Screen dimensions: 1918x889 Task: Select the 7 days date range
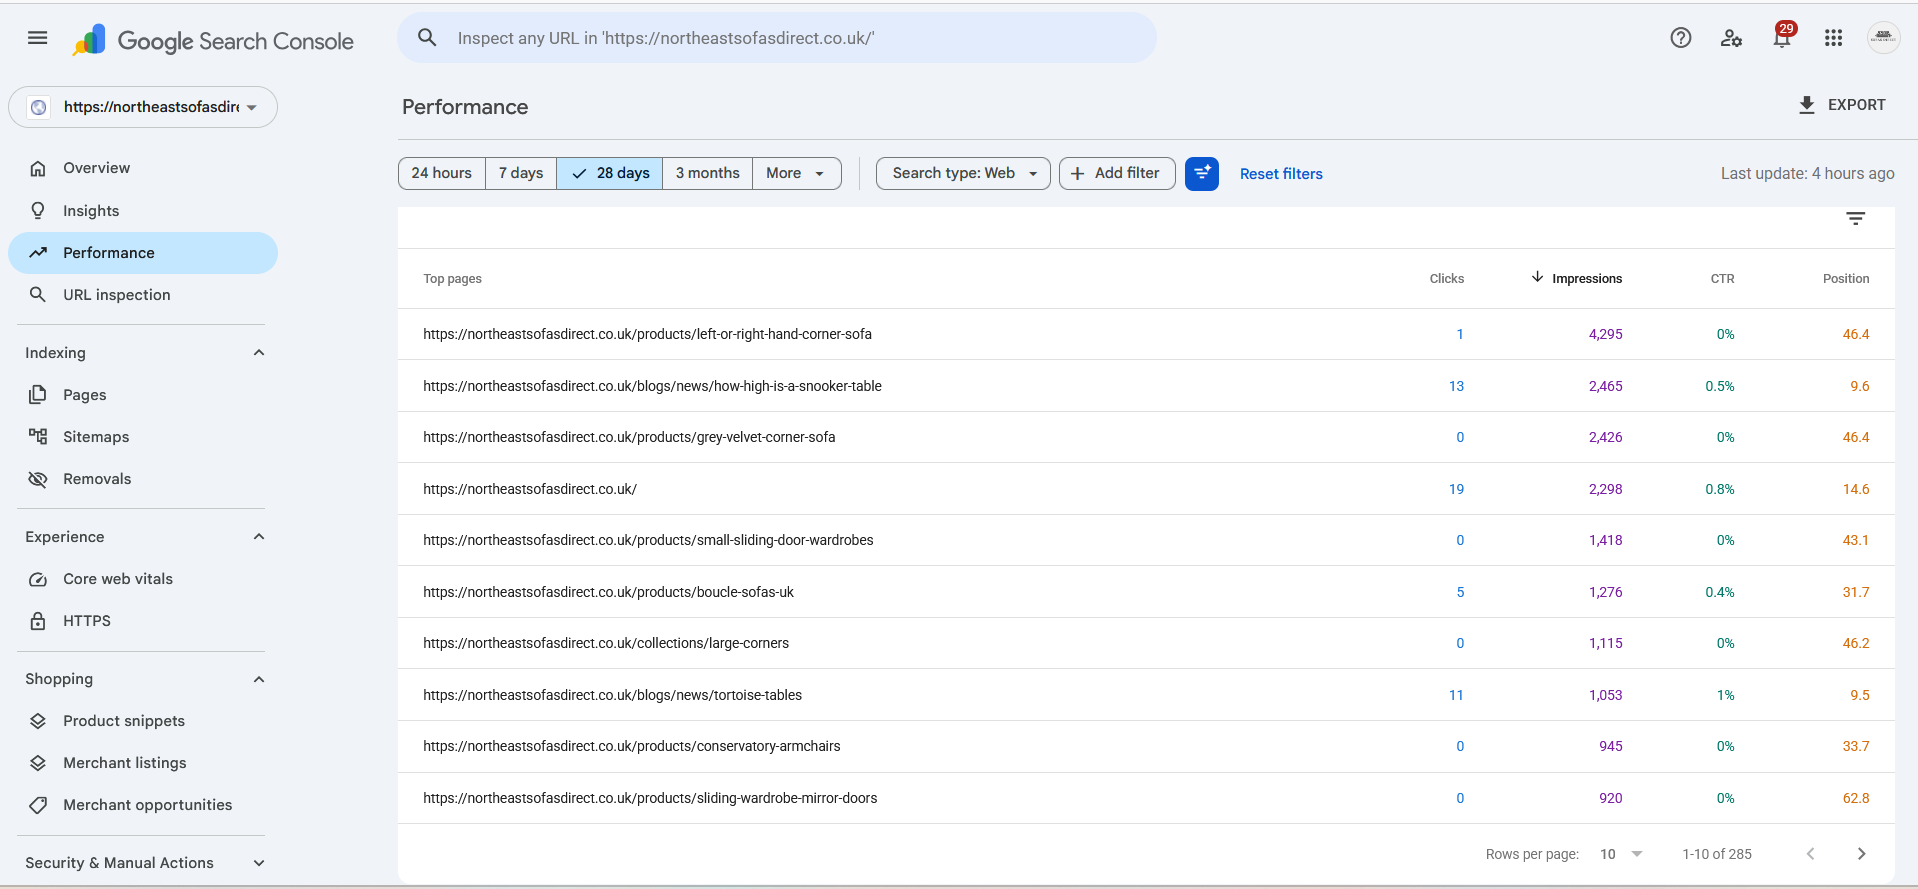pos(521,173)
